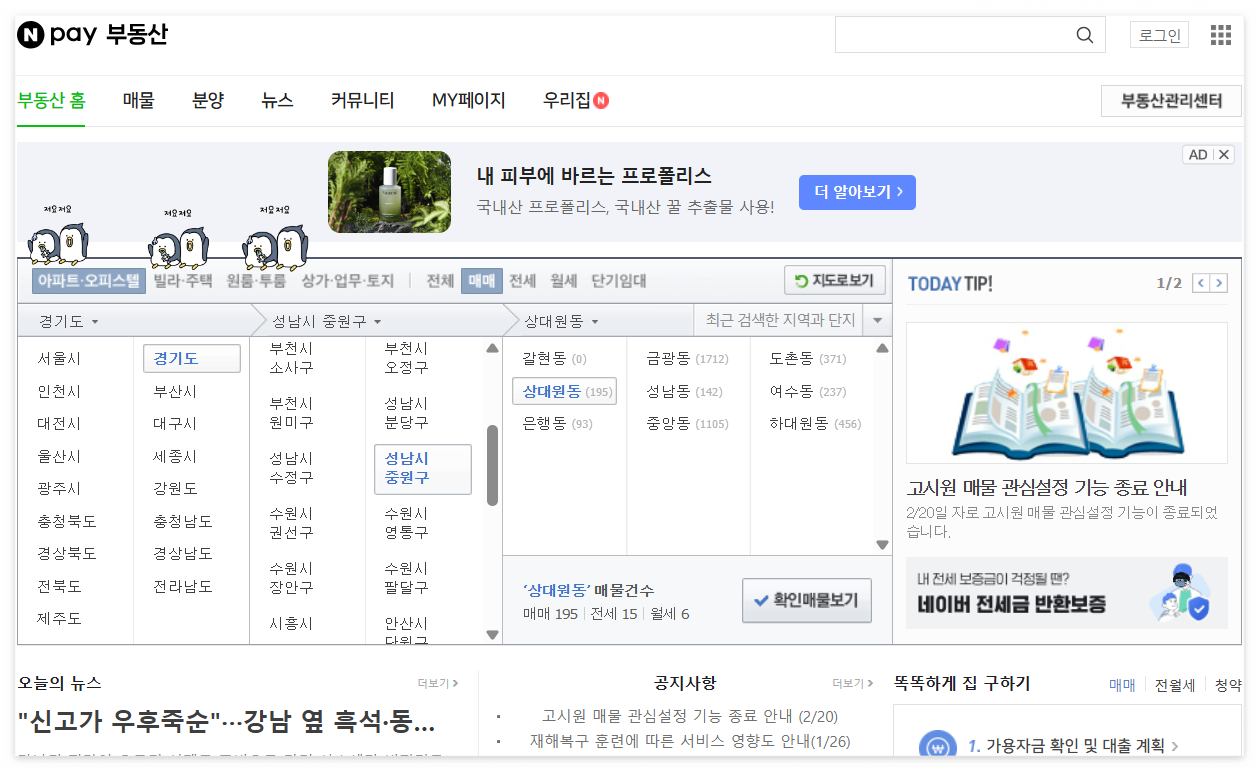Close the ad with the X icon
The width and height of the screenshot is (1259, 771).
(x=1224, y=154)
